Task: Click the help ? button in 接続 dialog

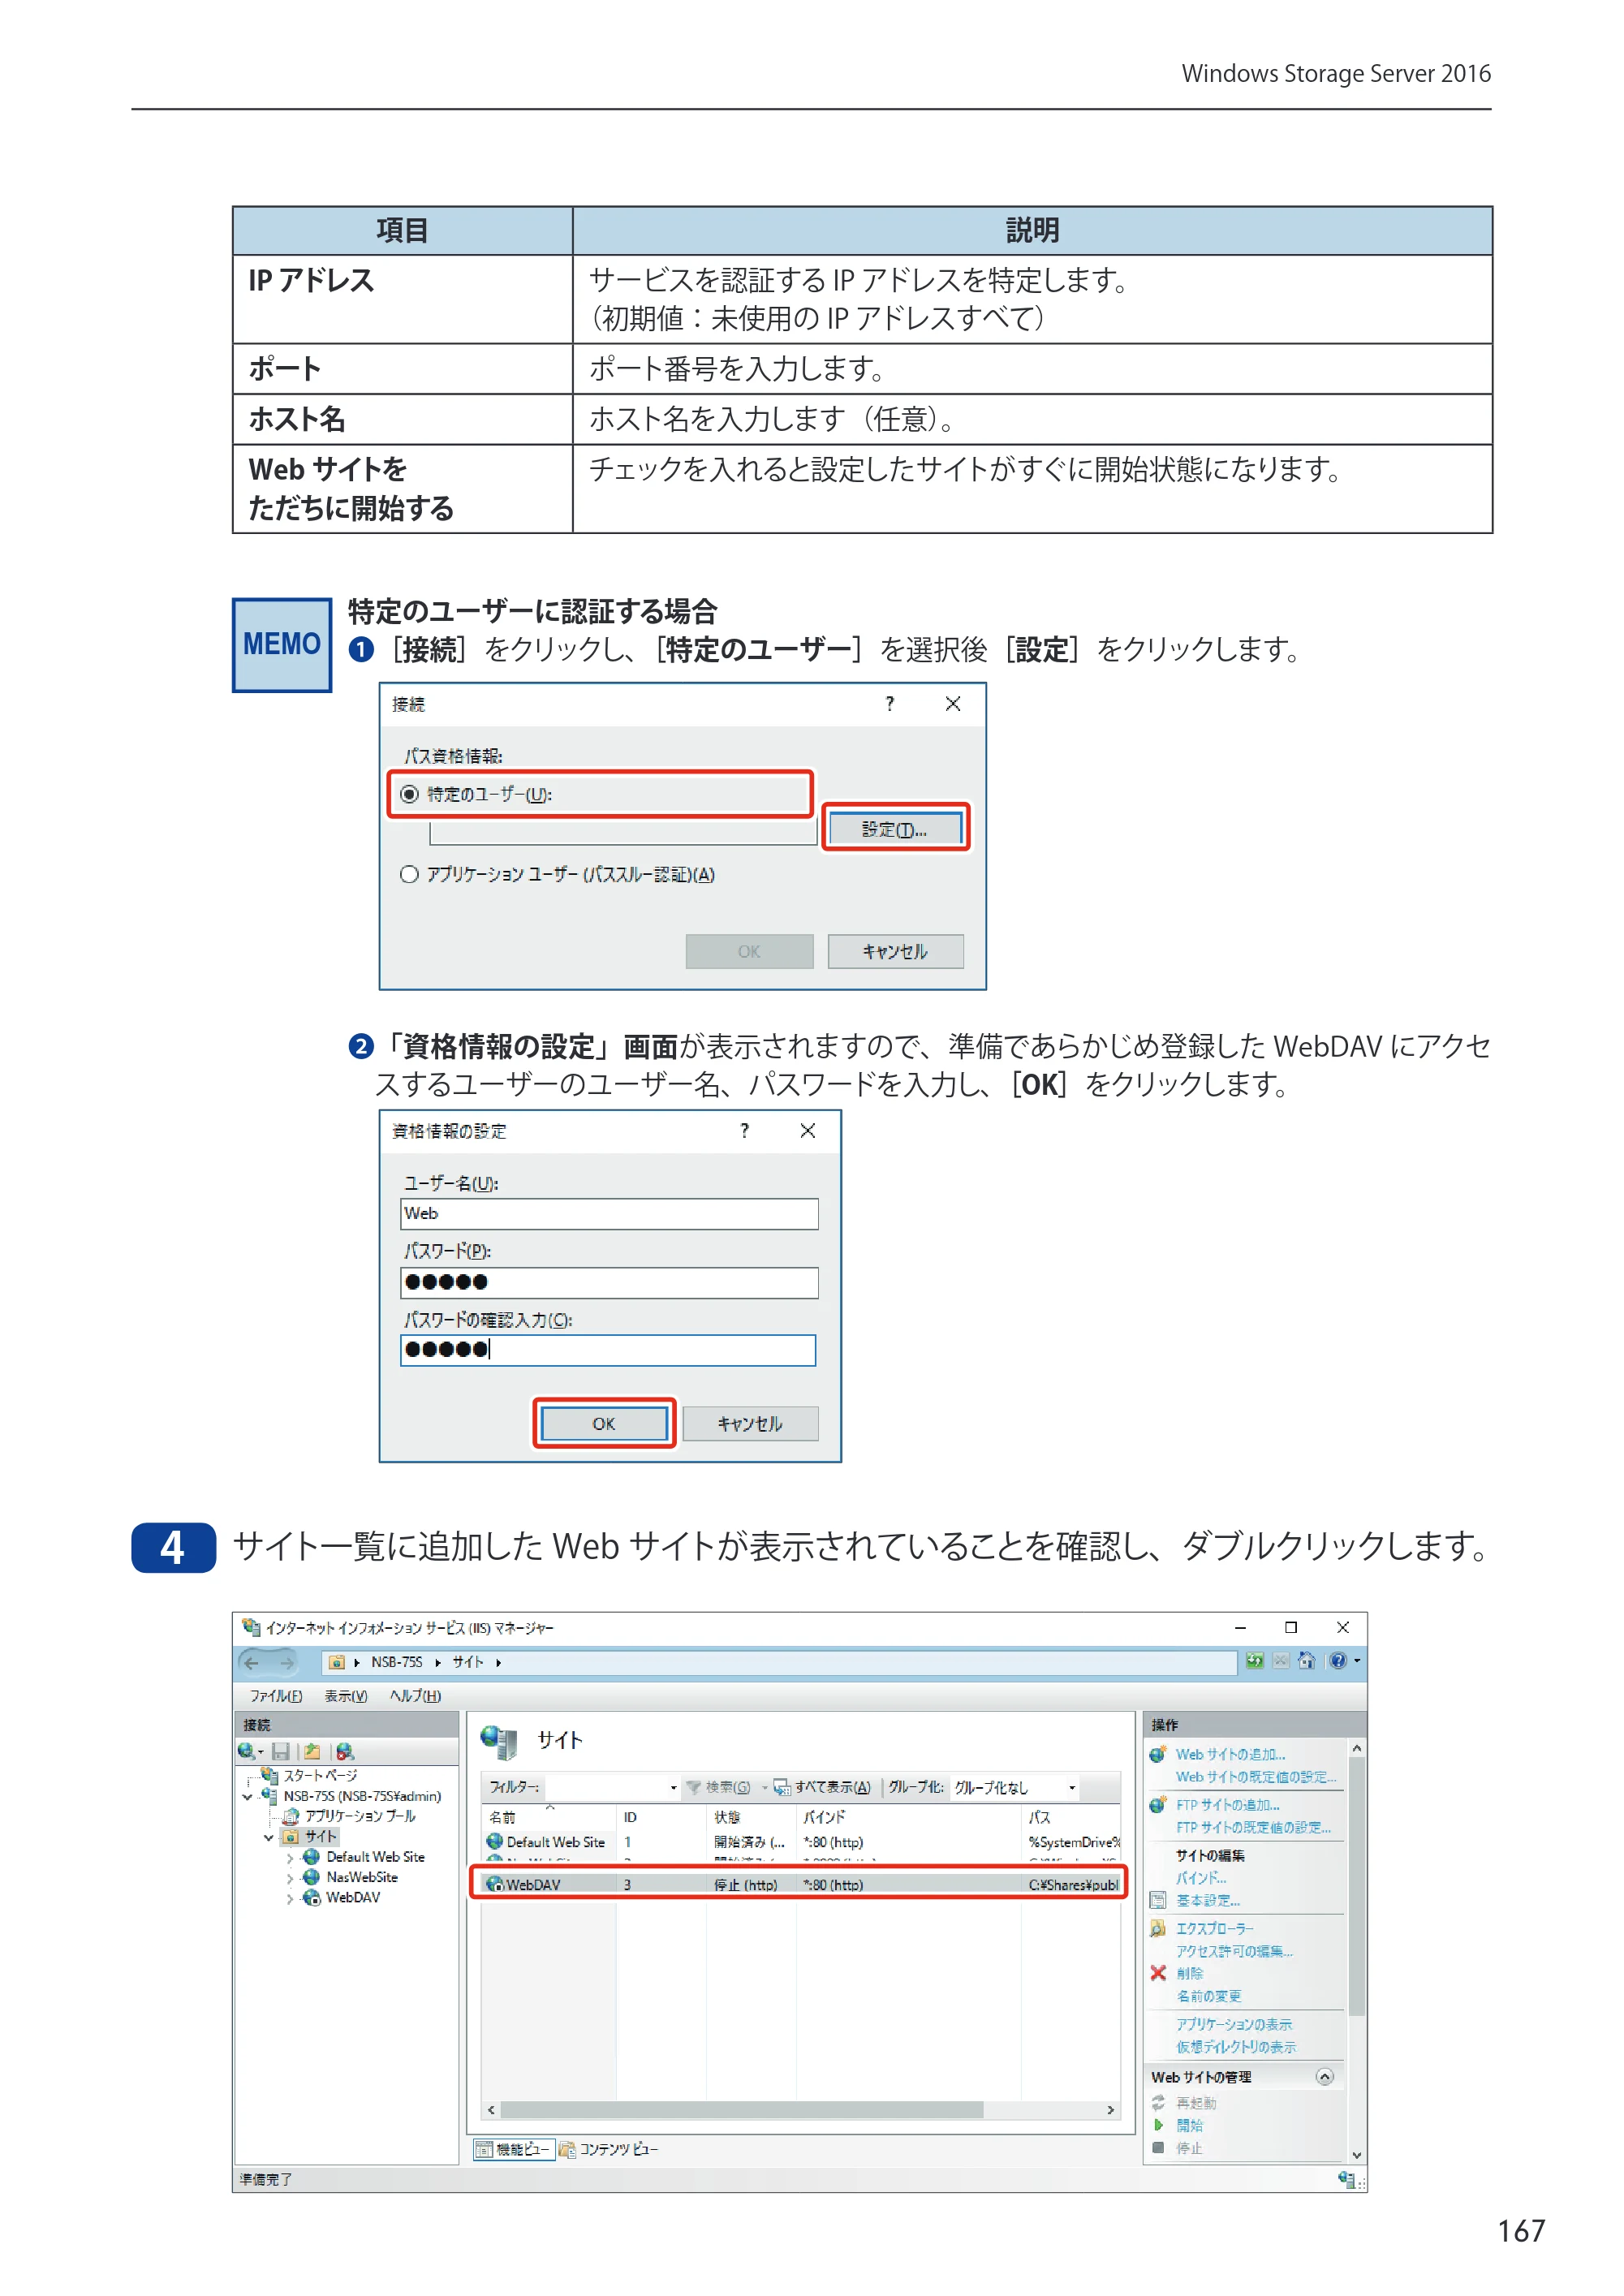Action: point(889,704)
